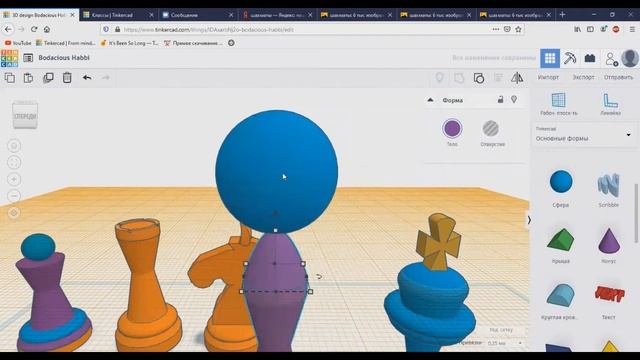Viewport: 640px width, 360px height.
Task: Open the Blocks pickaxe view
Action: 570,58
